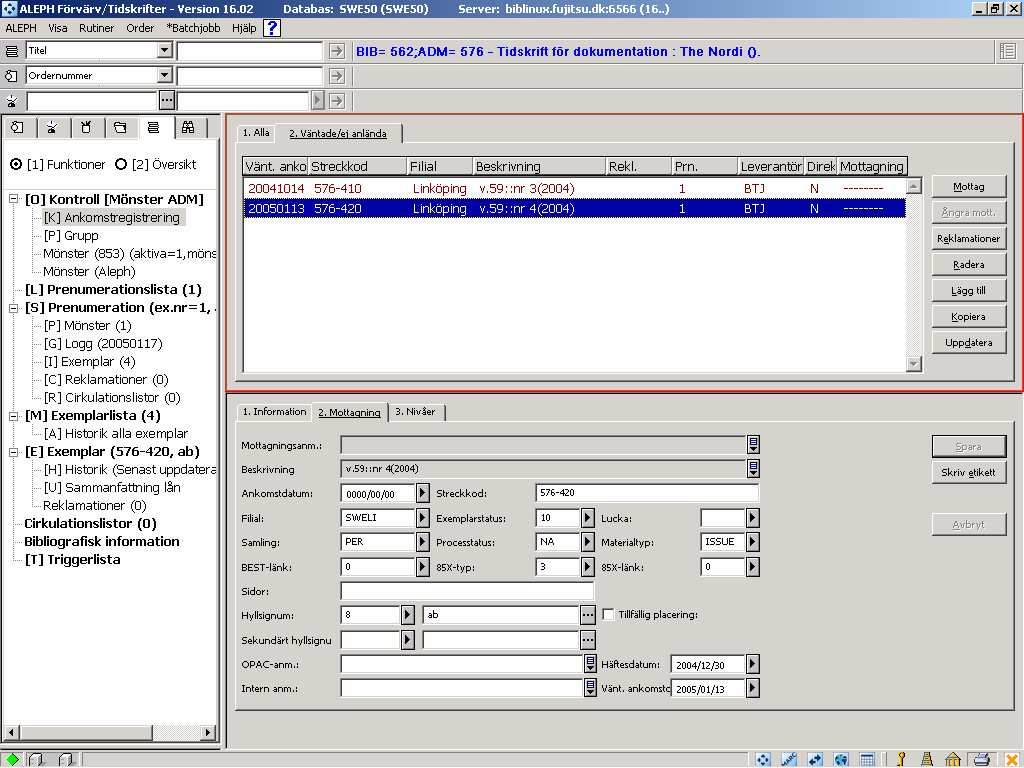Switch to the 1. Information tab

(274, 411)
